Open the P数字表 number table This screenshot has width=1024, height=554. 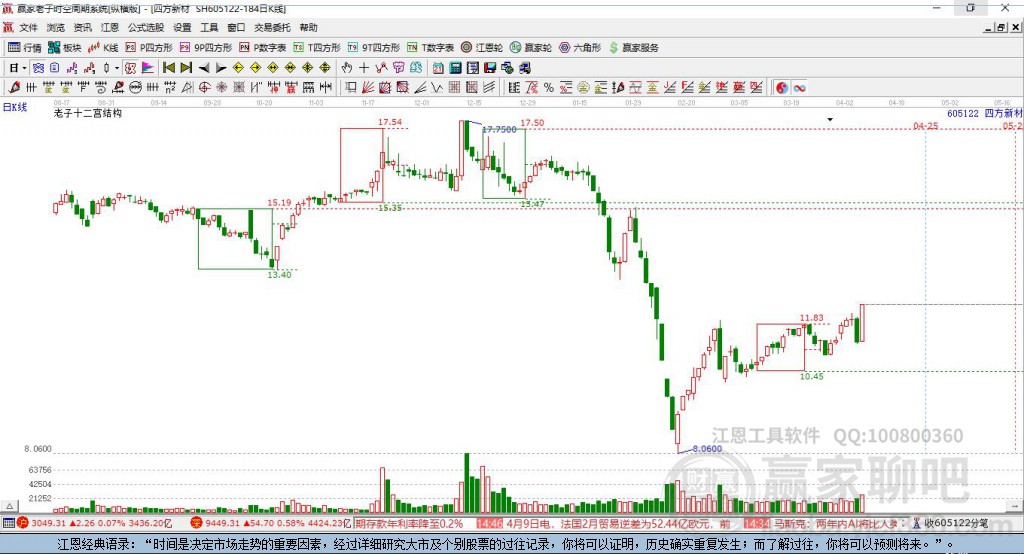coord(263,48)
